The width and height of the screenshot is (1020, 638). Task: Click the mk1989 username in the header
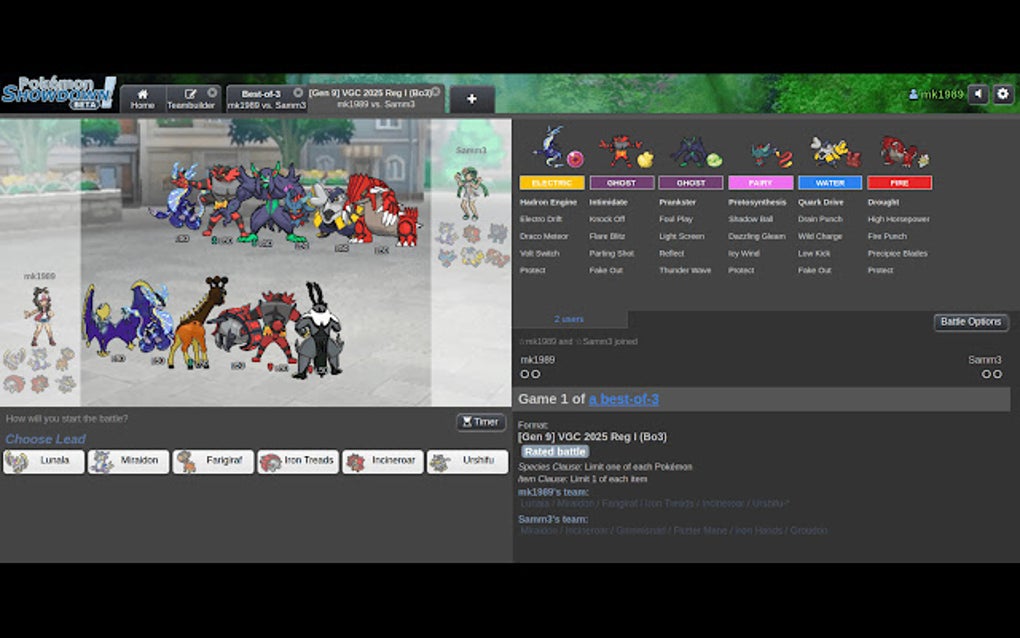pos(935,94)
